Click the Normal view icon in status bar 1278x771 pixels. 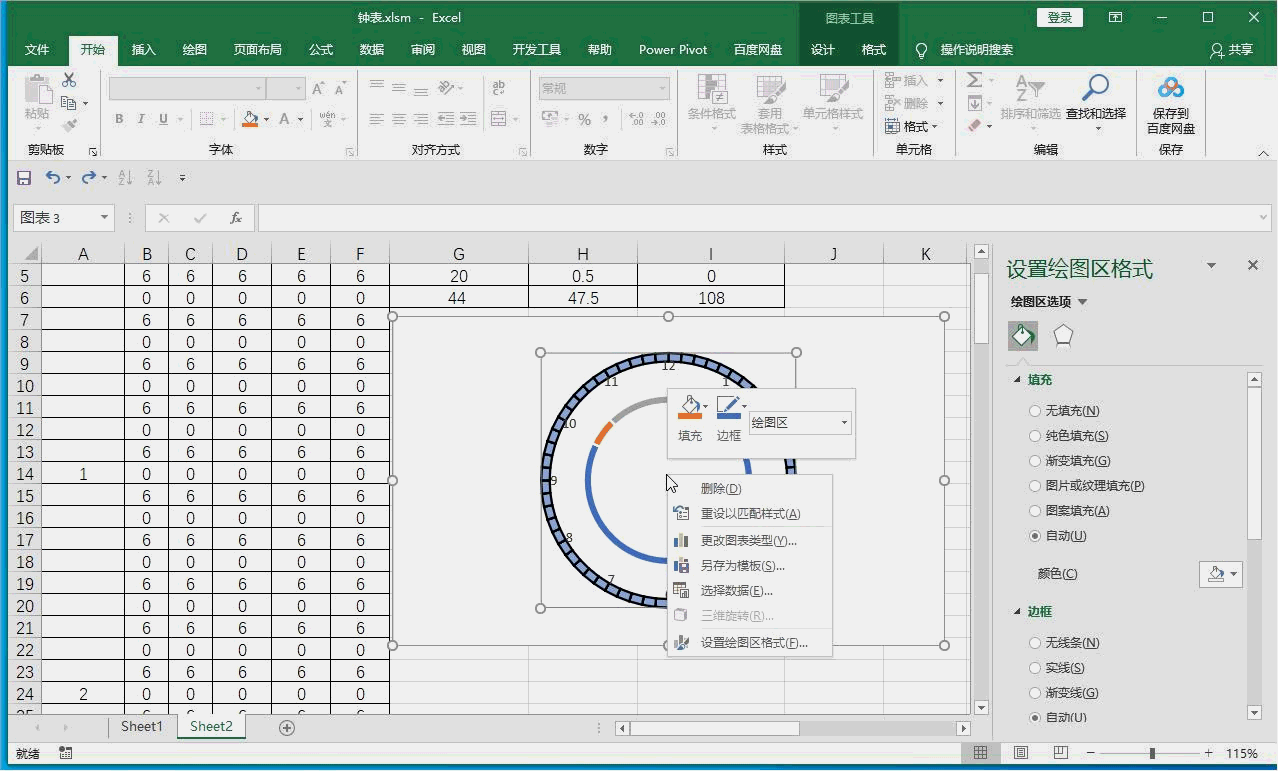click(981, 753)
